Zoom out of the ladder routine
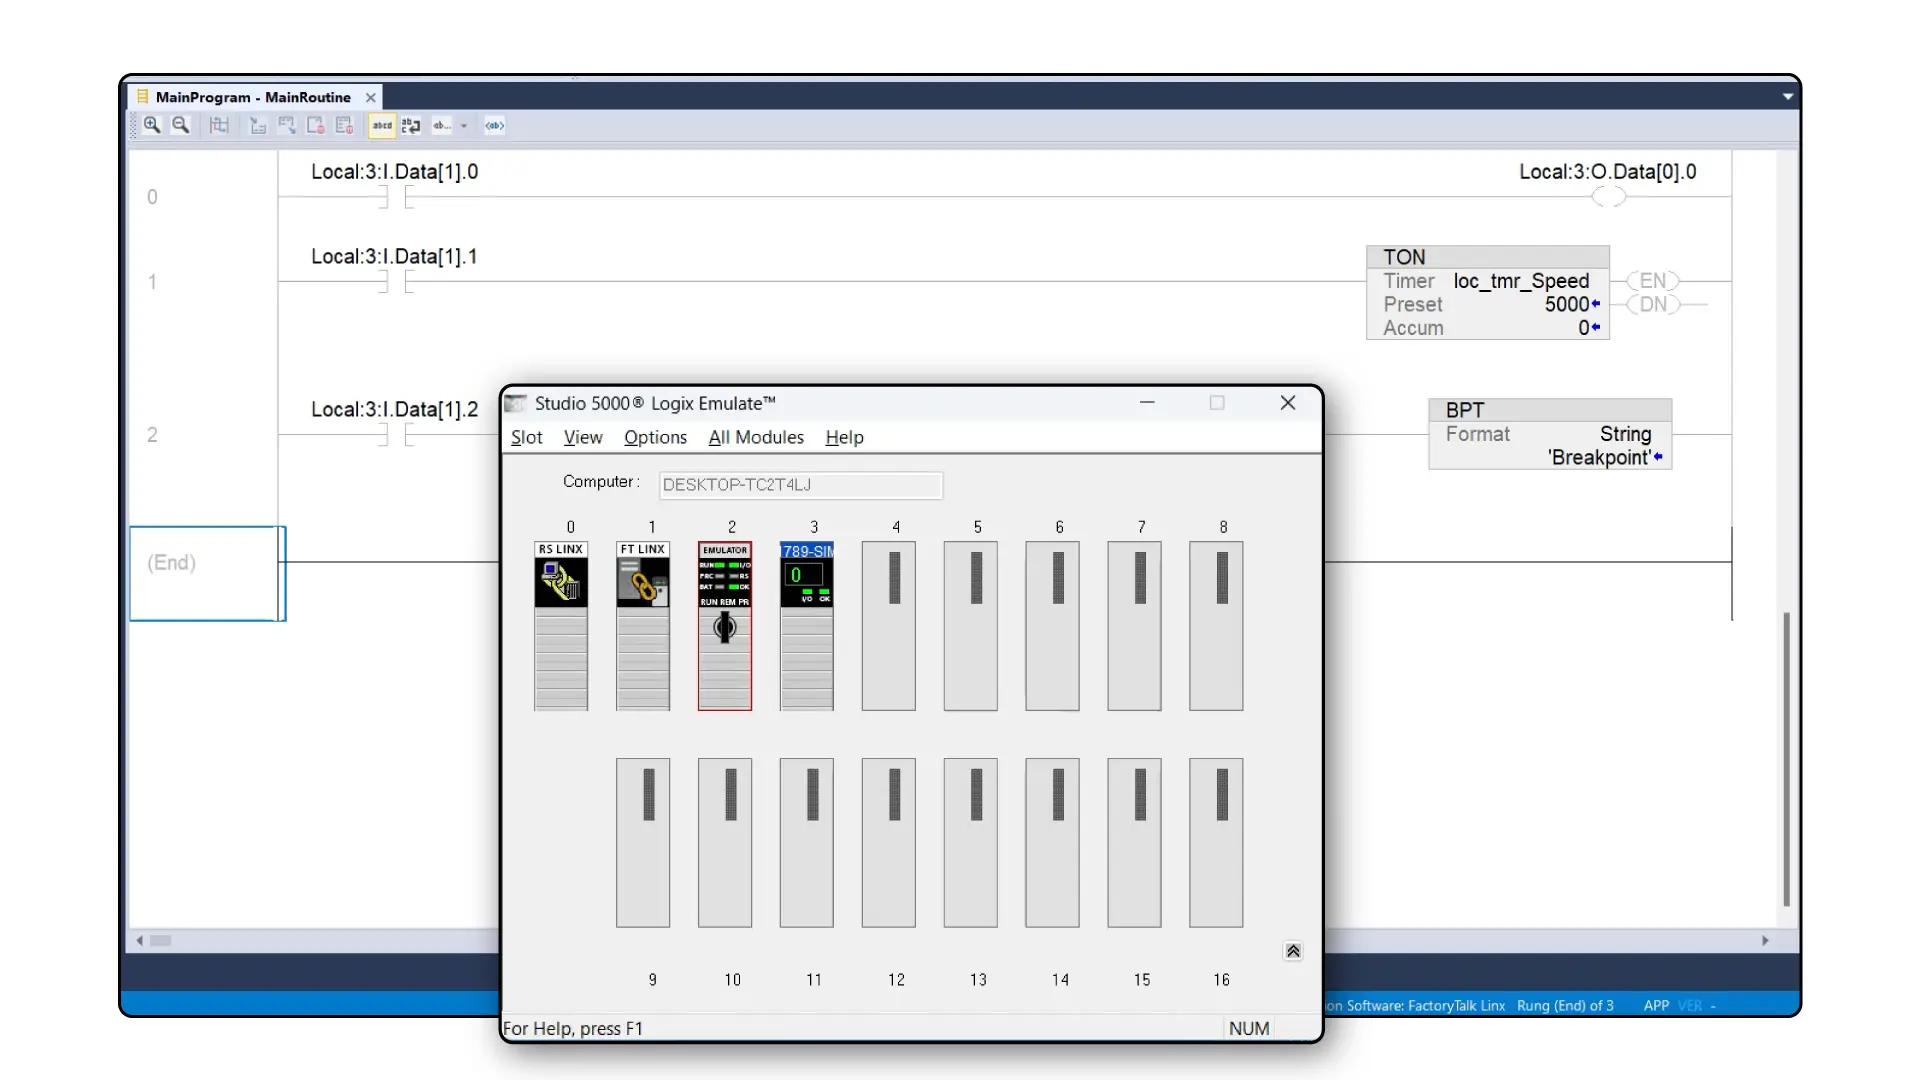The image size is (1920, 1080). point(181,125)
